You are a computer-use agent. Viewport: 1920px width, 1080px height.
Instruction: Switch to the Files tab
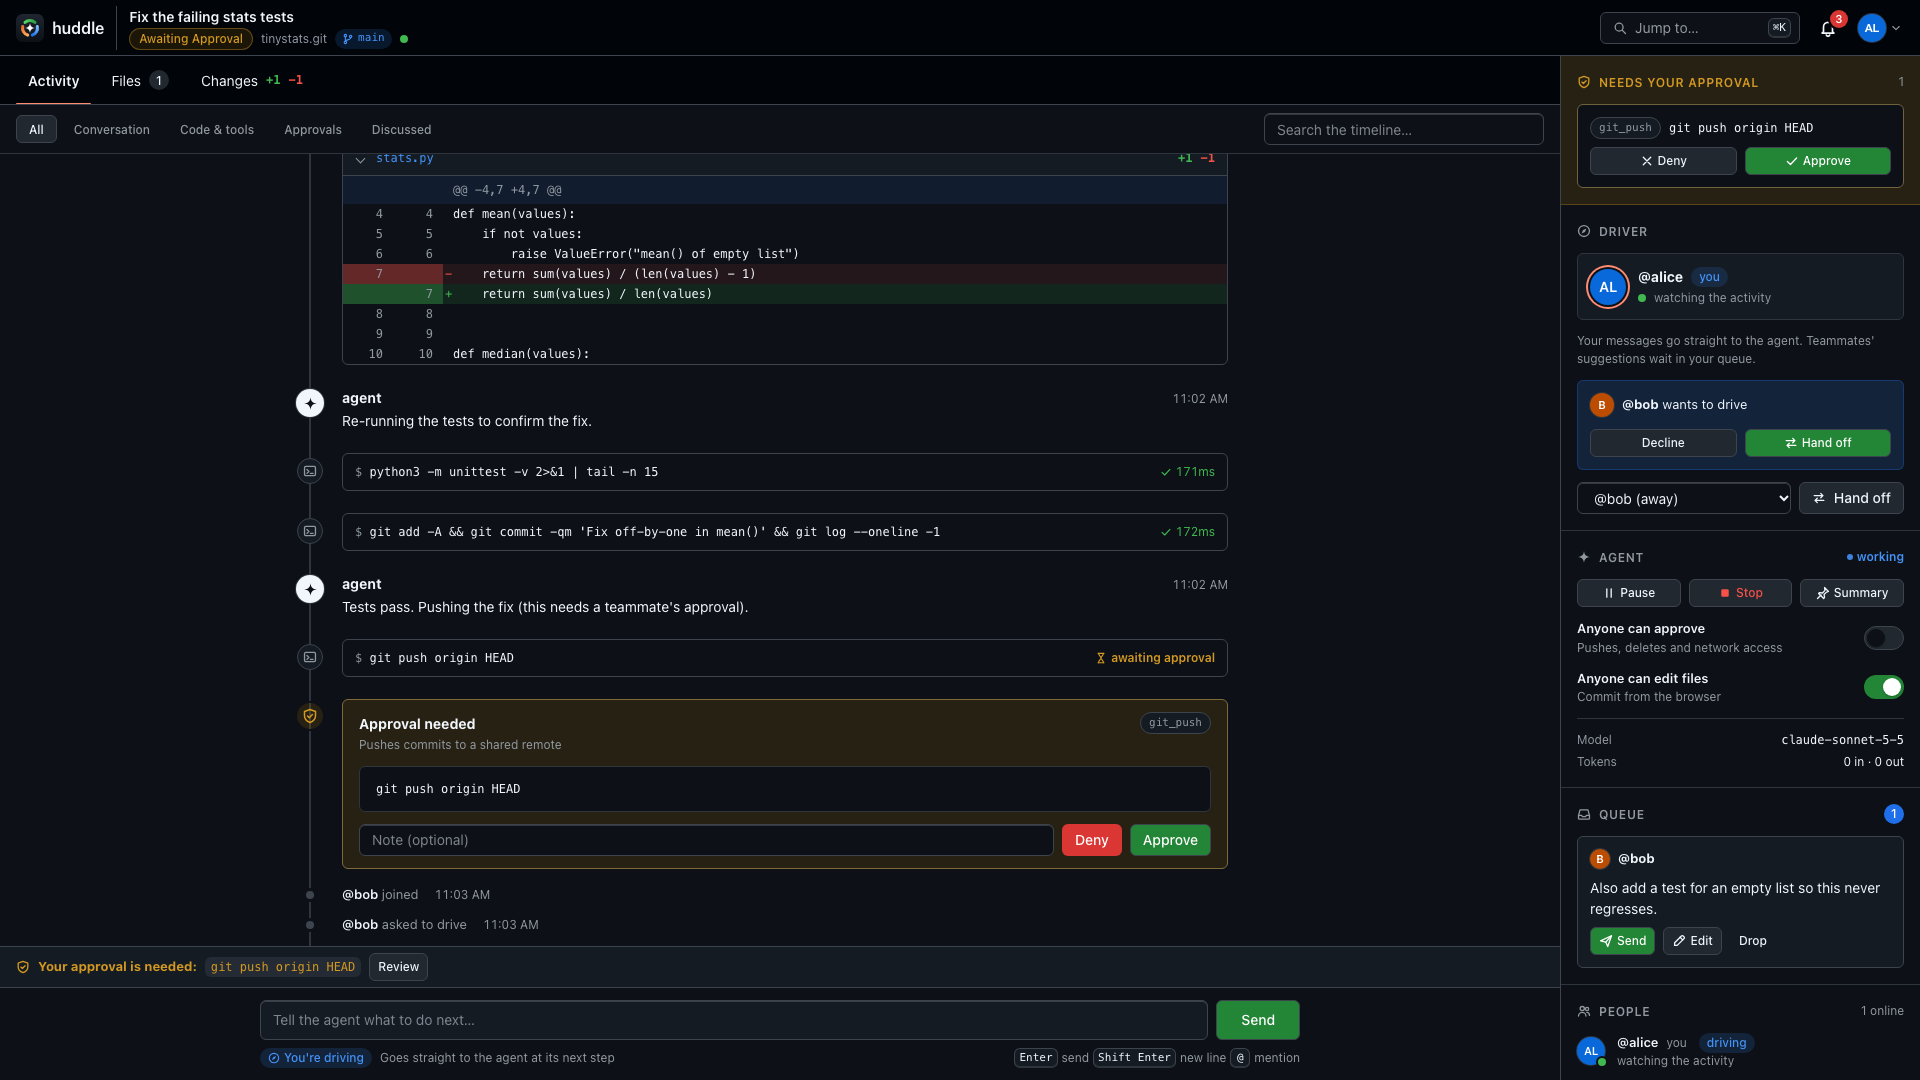(140, 81)
